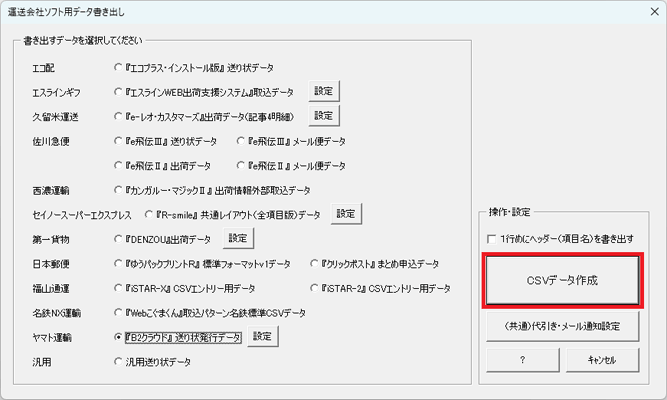
Task: Choose DENZOU出荷データ radio button
Action: (118, 239)
